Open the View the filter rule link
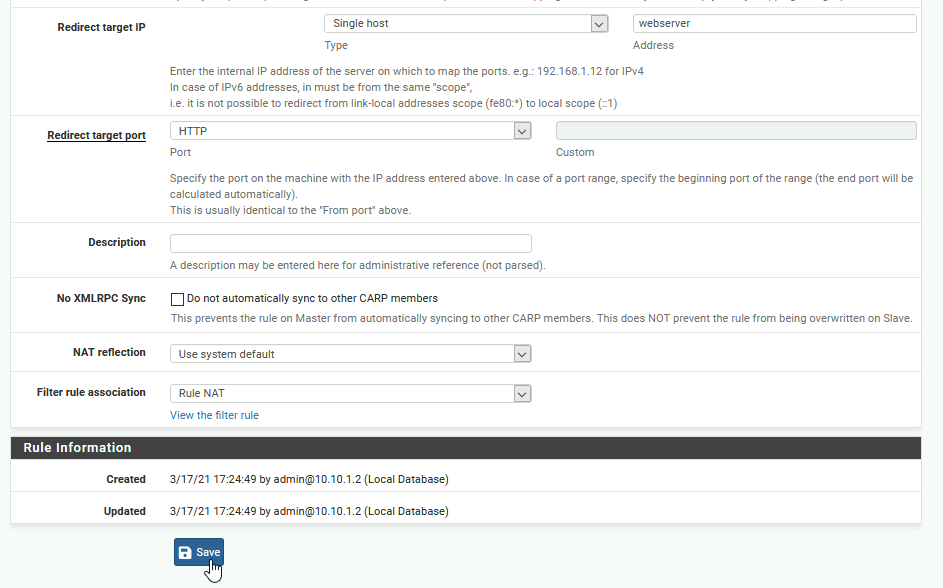Viewport: 943px width, 588px height. click(214, 415)
